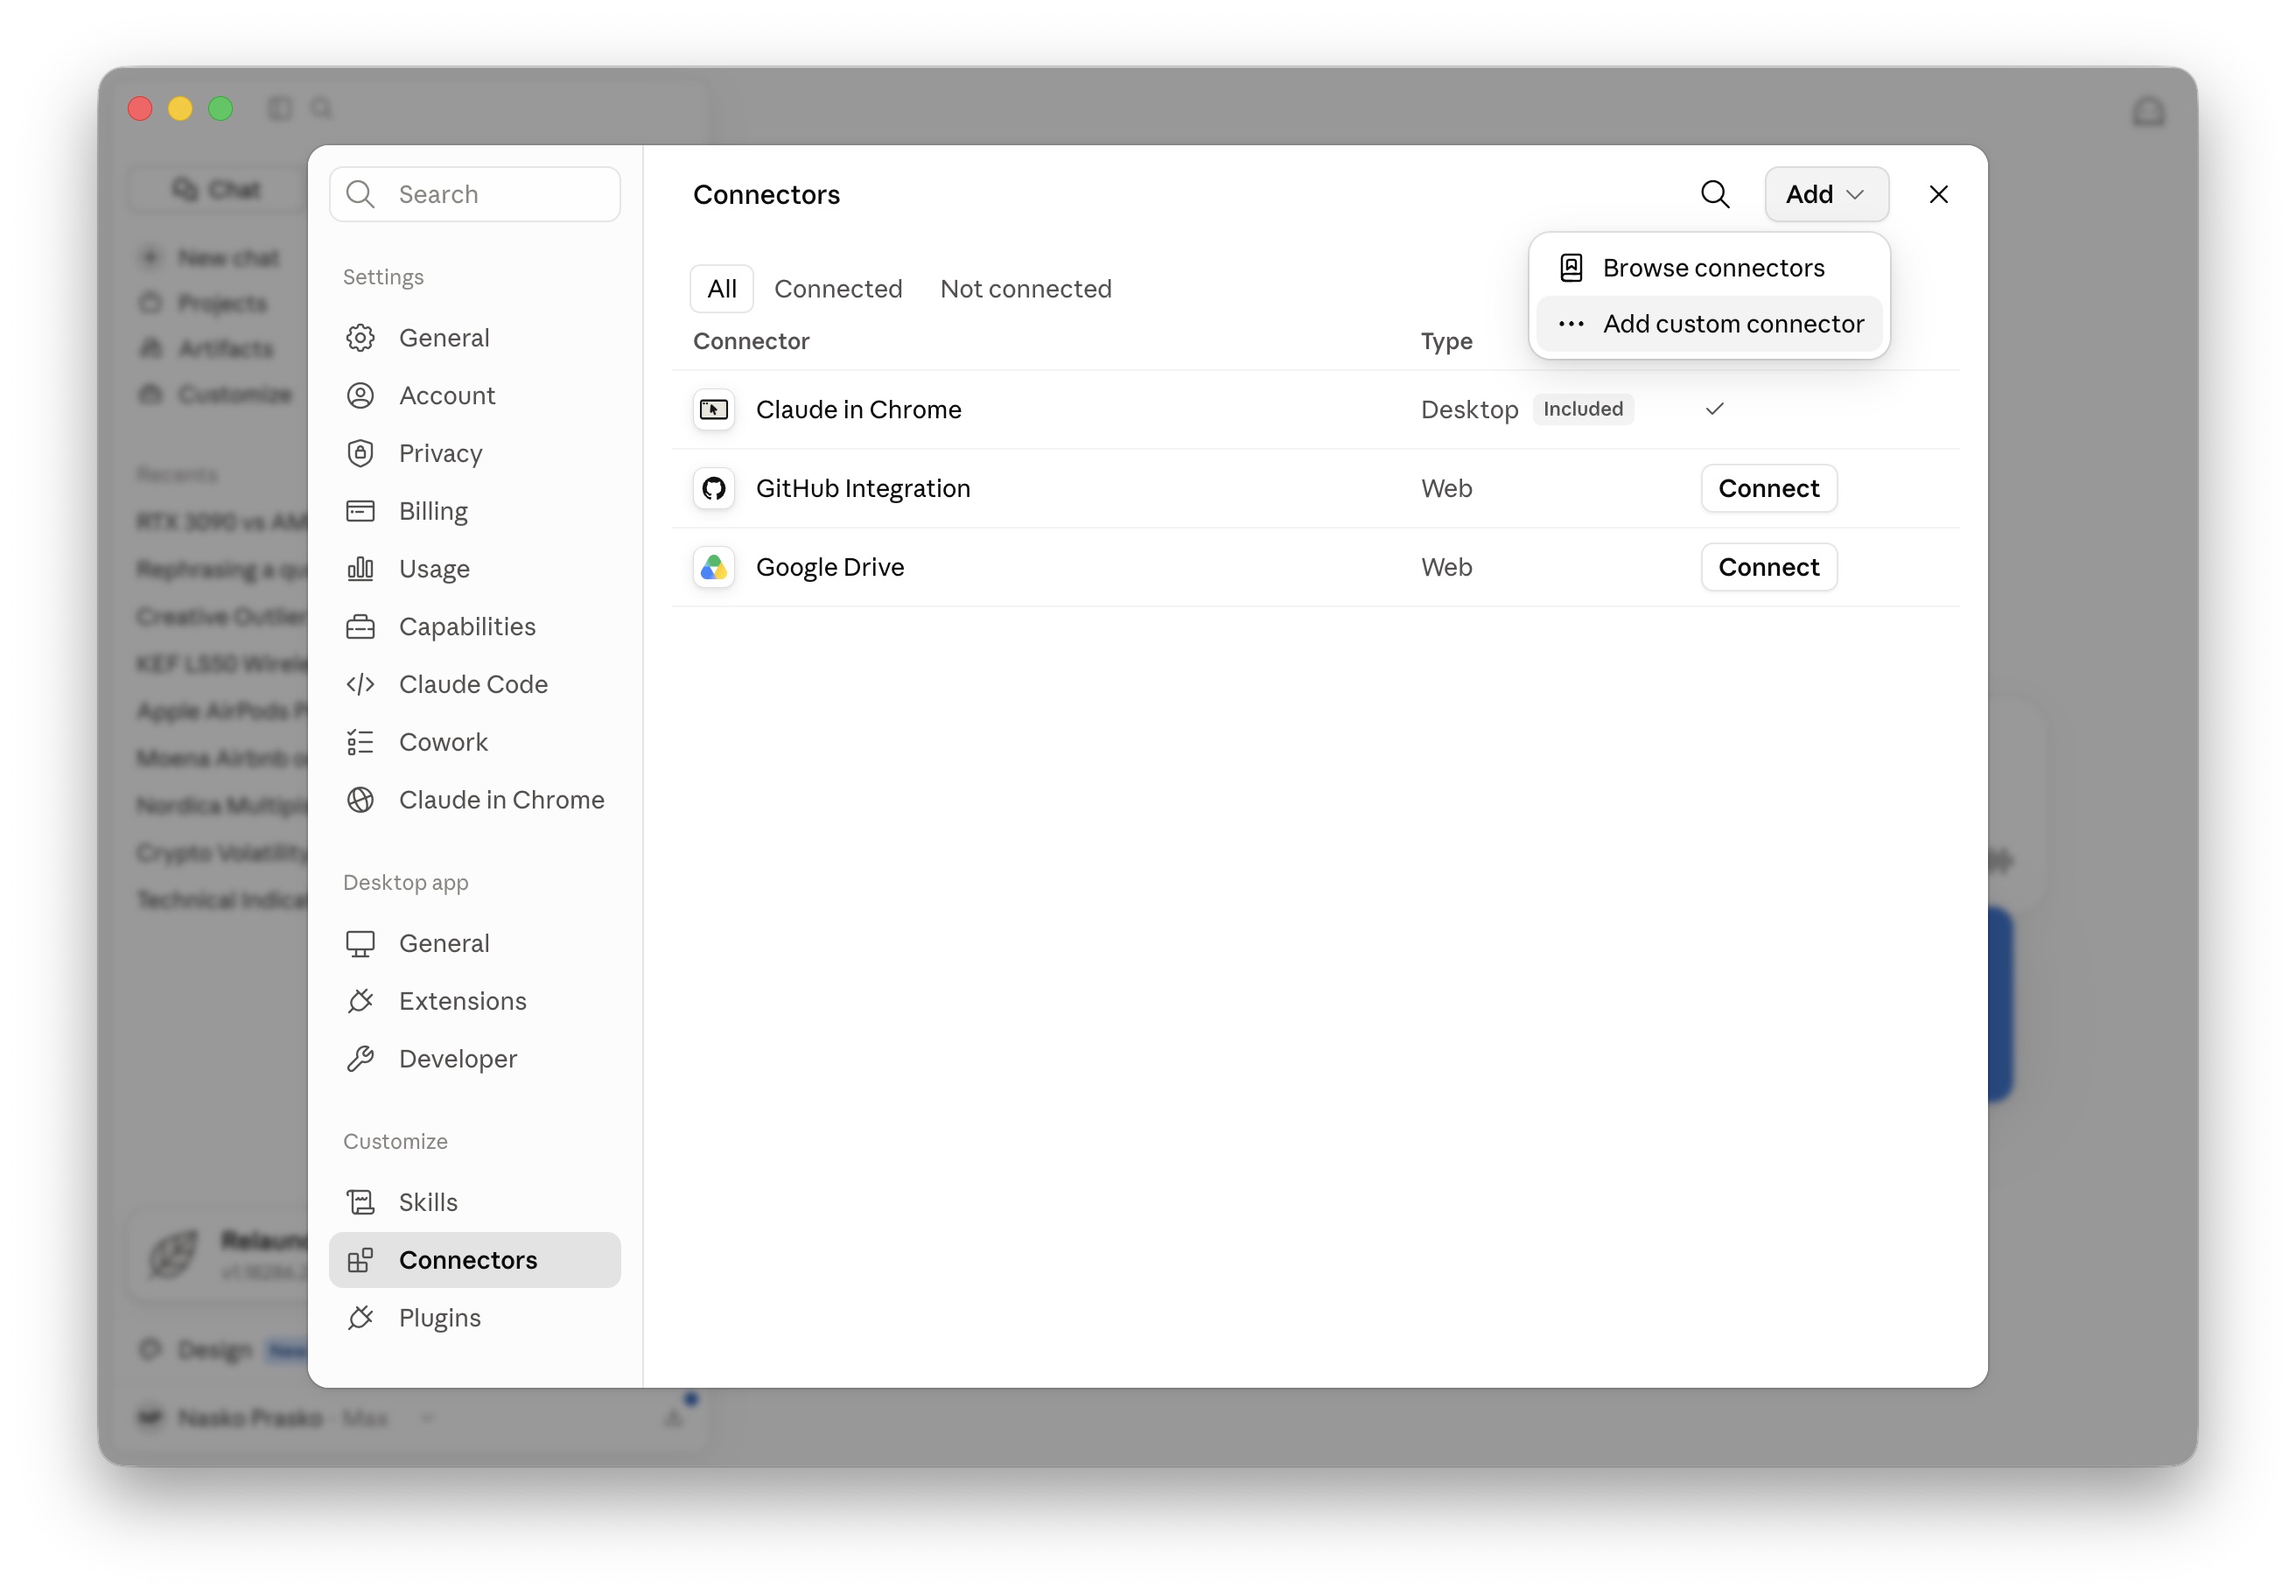The image size is (2296, 1596).
Task: Click the GitHub Integration logo icon
Action: point(714,489)
